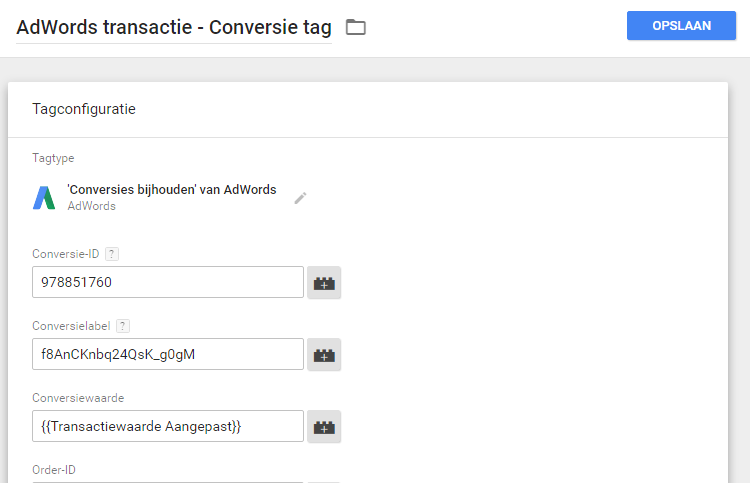Show help for Conversie-ID field
Screen dimensions: 750x483
coord(112,254)
